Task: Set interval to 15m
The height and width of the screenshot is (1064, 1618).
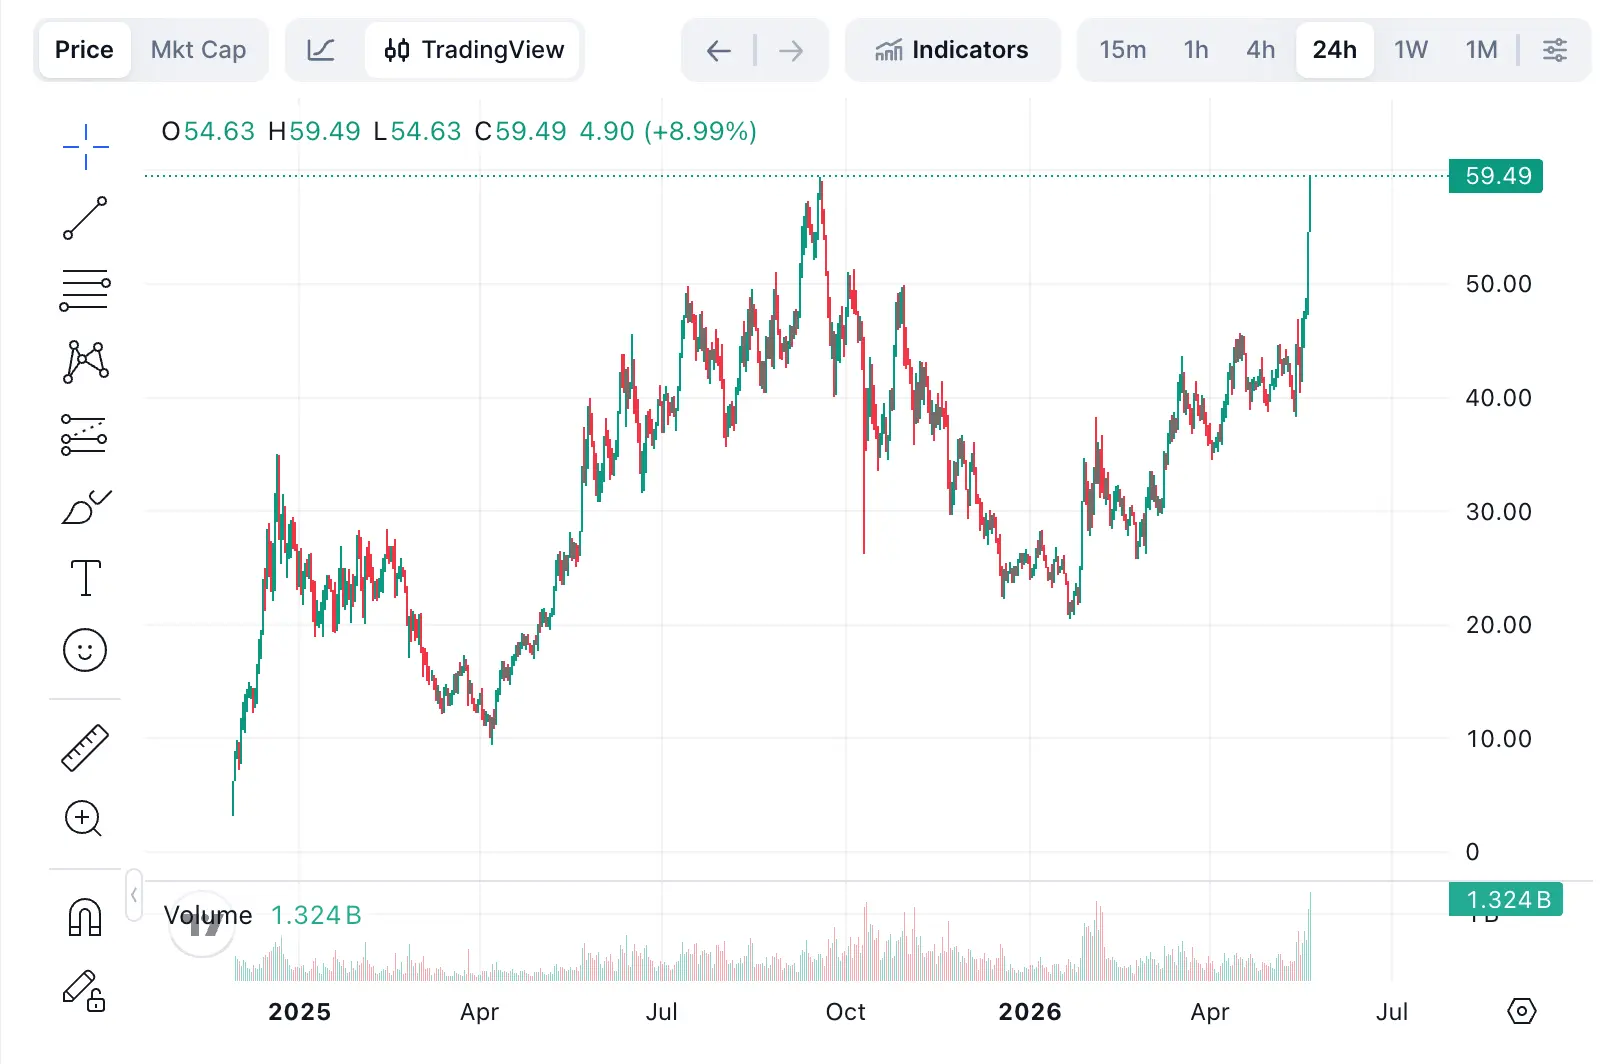Action: pyautogui.click(x=1123, y=50)
